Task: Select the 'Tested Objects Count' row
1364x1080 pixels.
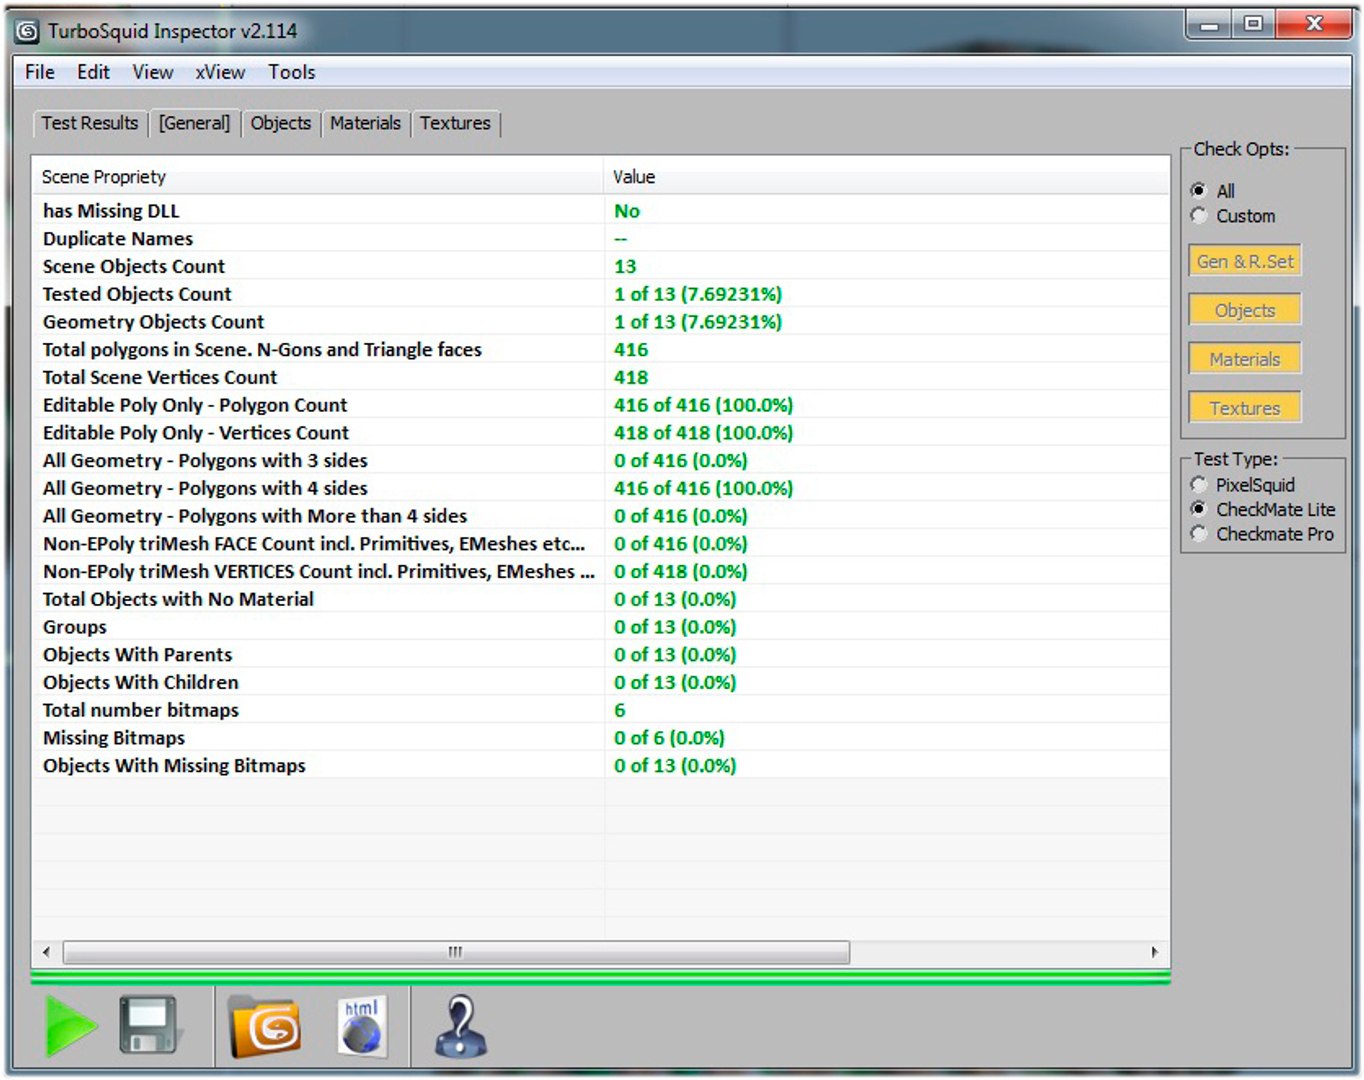Action: coord(601,294)
